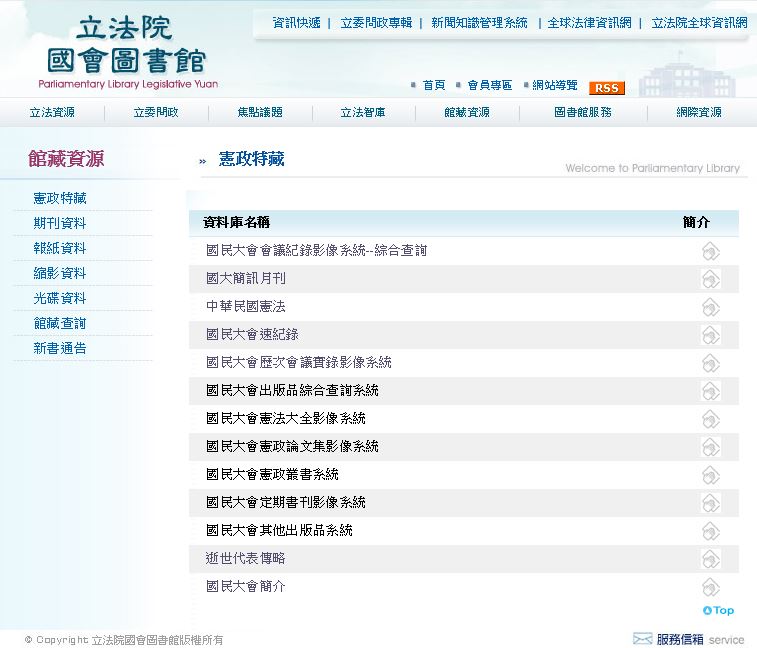Open database 國民大會速紀錄
Viewport: 757px width, 648px height.
coord(252,335)
